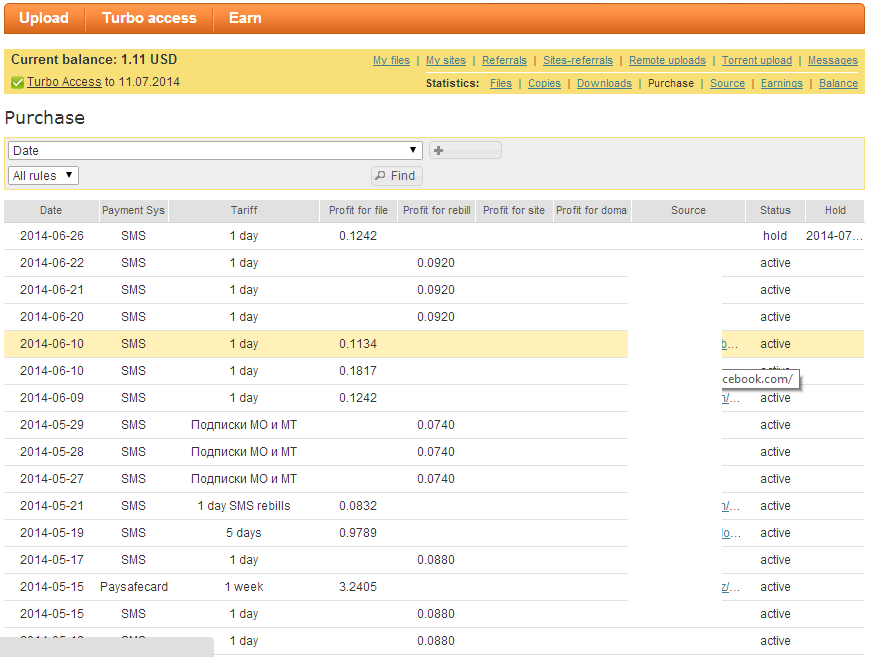Image resolution: width=869 pixels, height=657 pixels.
Task: Open the Upload tab
Action: (x=44, y=18)
